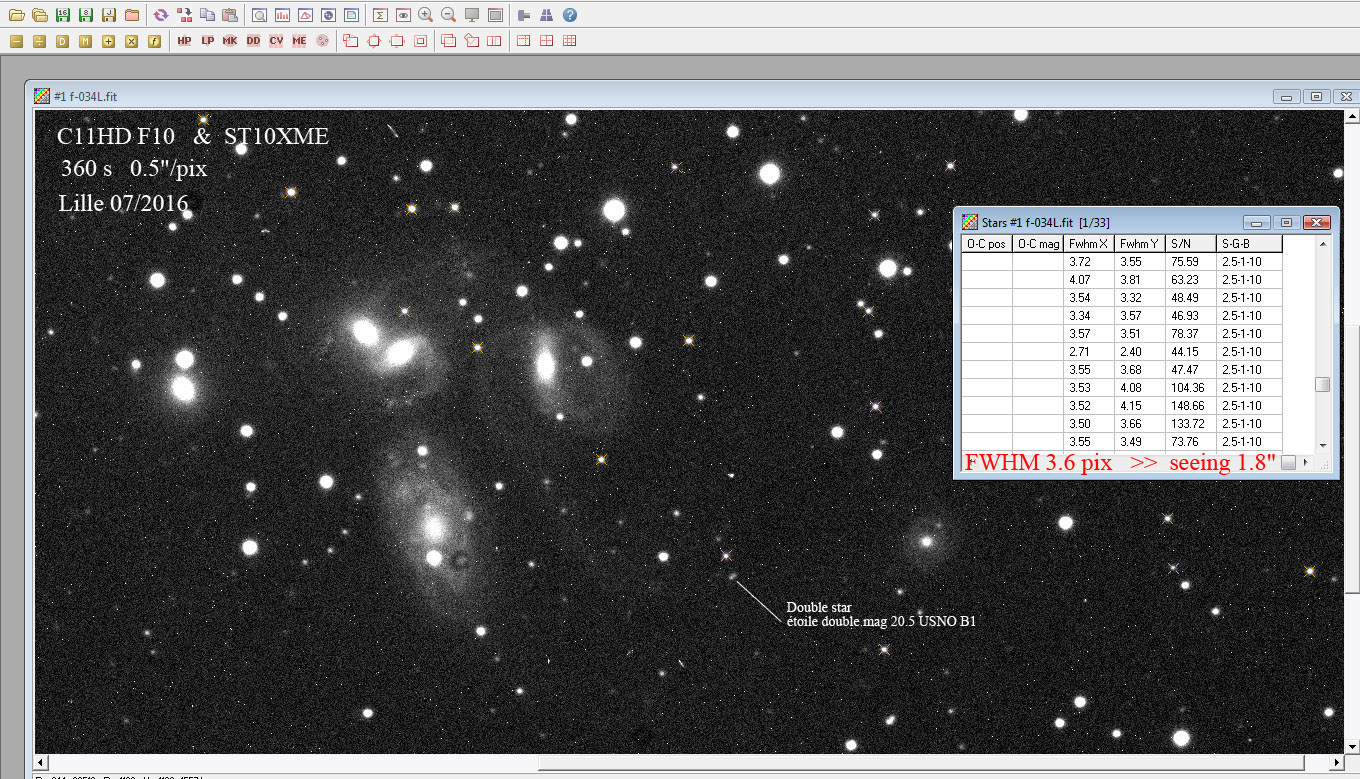Save image as 16-bit with the floppy icon
Viewport: 1360px width, 779px height.
[x=63, y=15]
